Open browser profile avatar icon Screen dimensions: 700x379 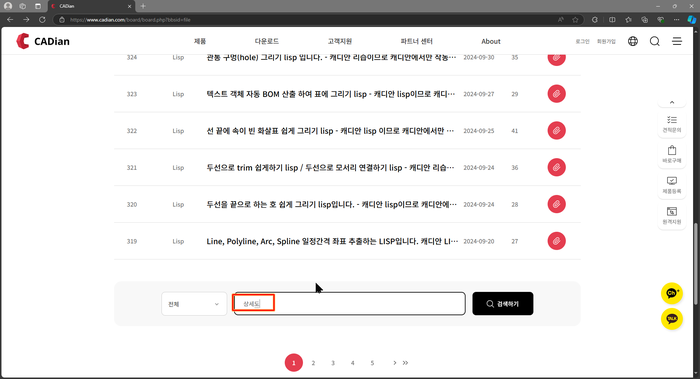pyautogui.click(x=8, y=6)
